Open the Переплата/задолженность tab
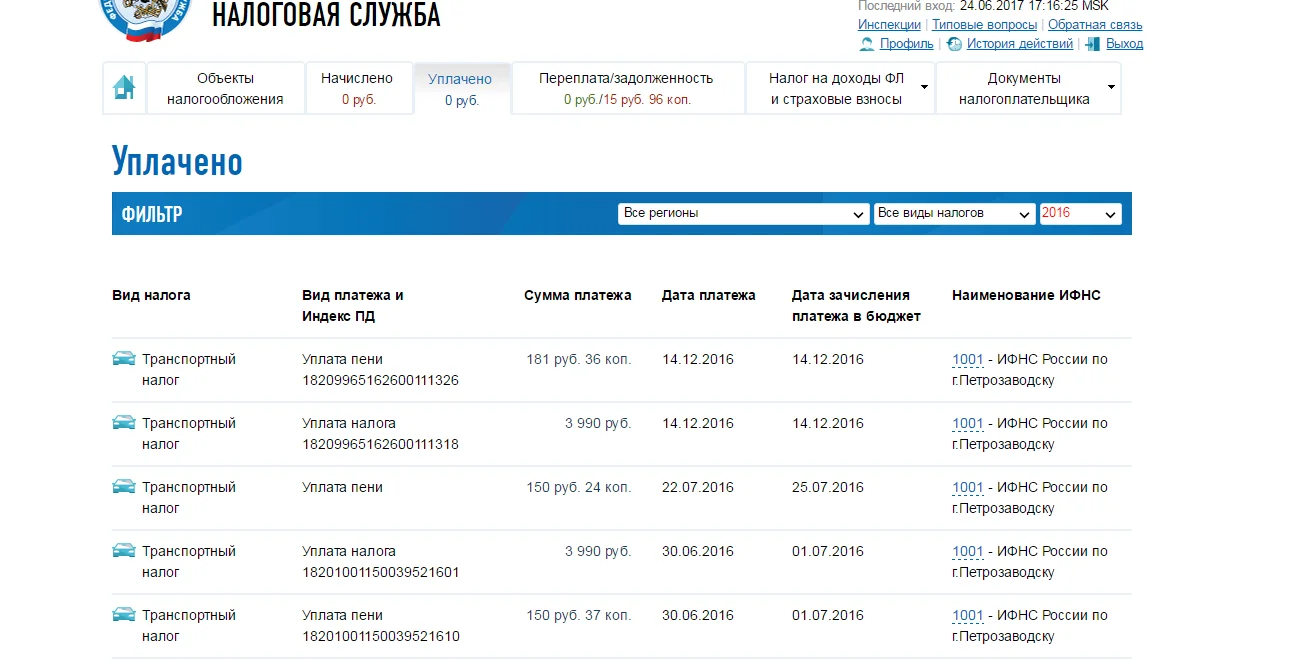The width and height of the screenshot is (1292, 662). click(627, 88)
